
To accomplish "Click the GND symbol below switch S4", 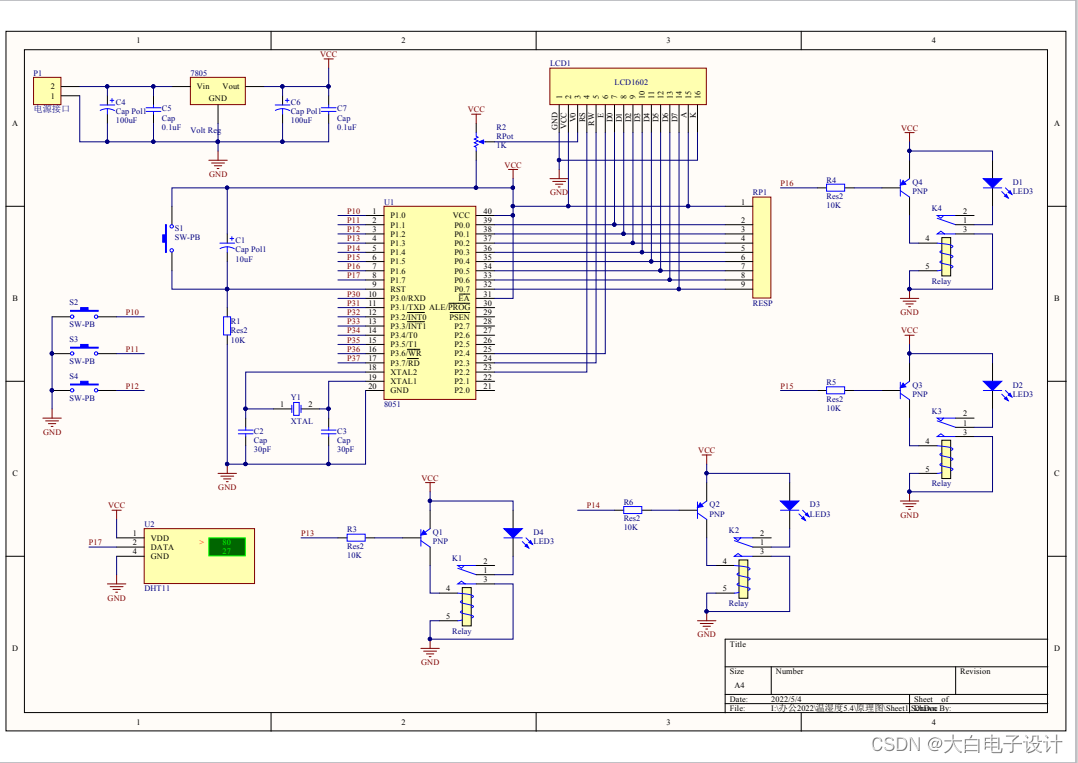I will coord(52,423).
